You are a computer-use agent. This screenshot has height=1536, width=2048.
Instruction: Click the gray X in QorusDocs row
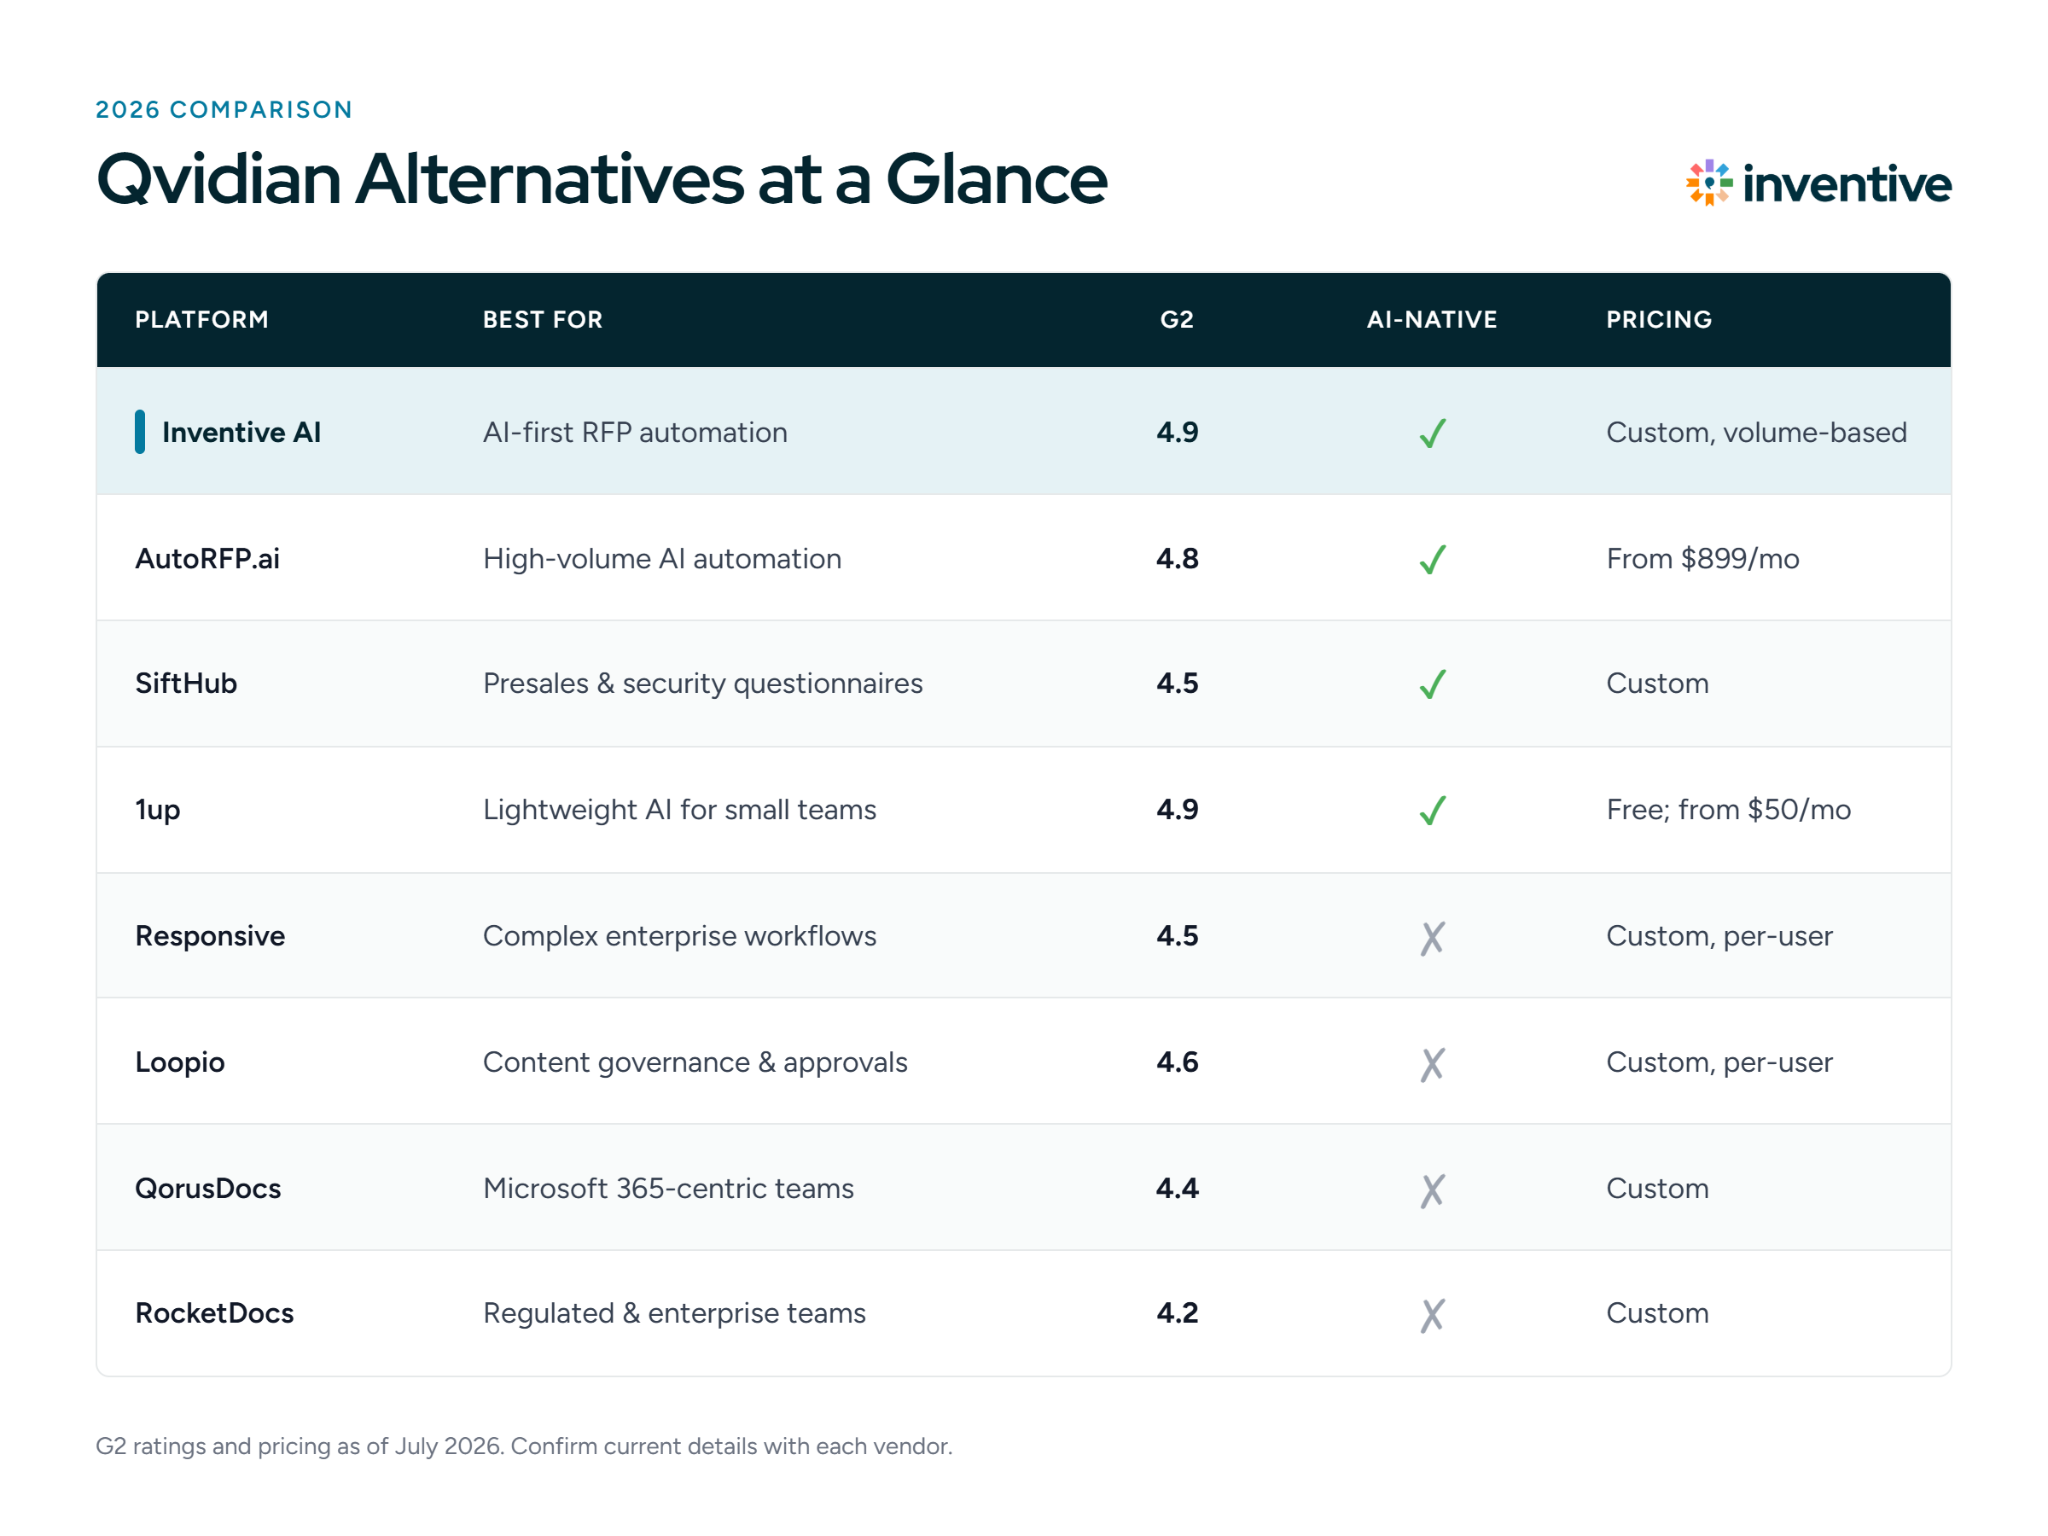point(1432,1190)
